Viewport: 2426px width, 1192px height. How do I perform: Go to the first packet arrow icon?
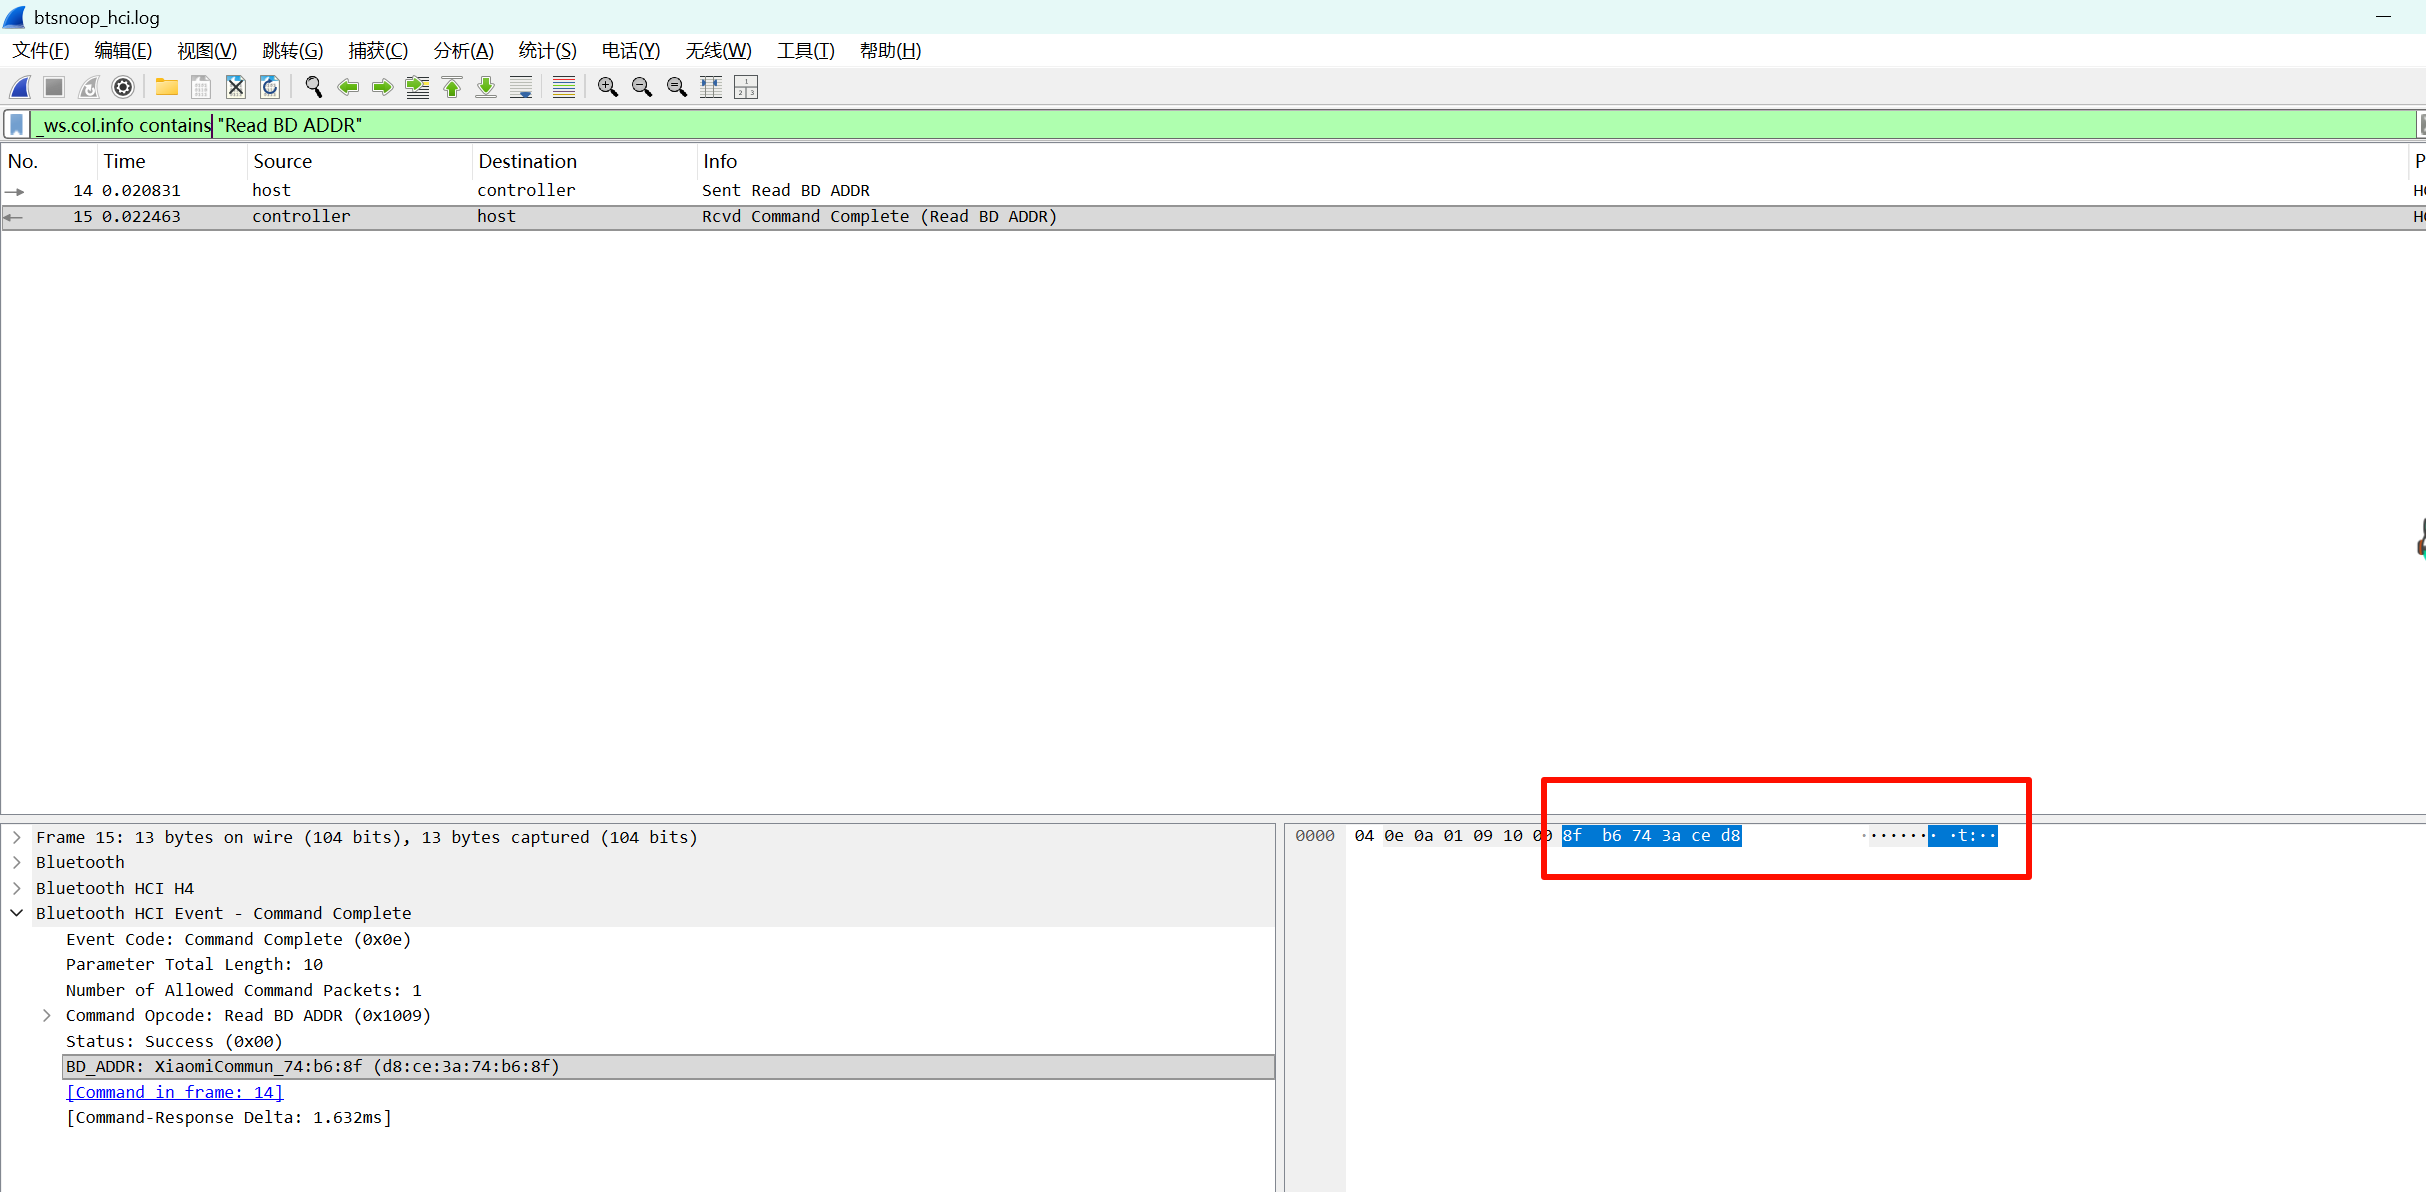coord(452,88)
